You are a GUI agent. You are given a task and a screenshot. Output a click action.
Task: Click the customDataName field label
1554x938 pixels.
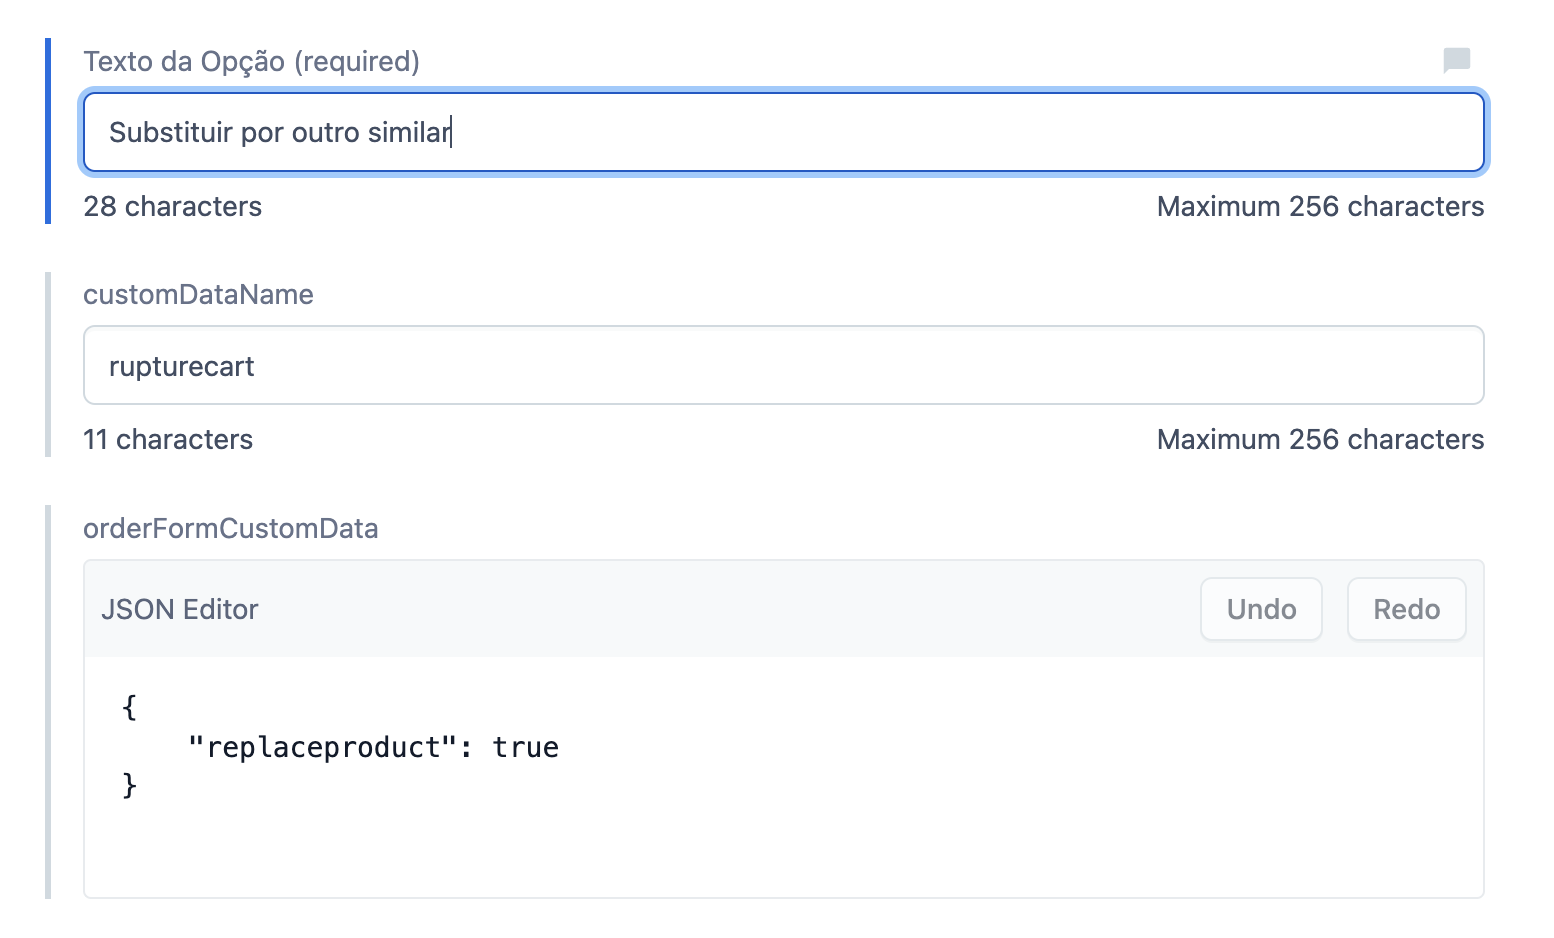click(198, 295)
